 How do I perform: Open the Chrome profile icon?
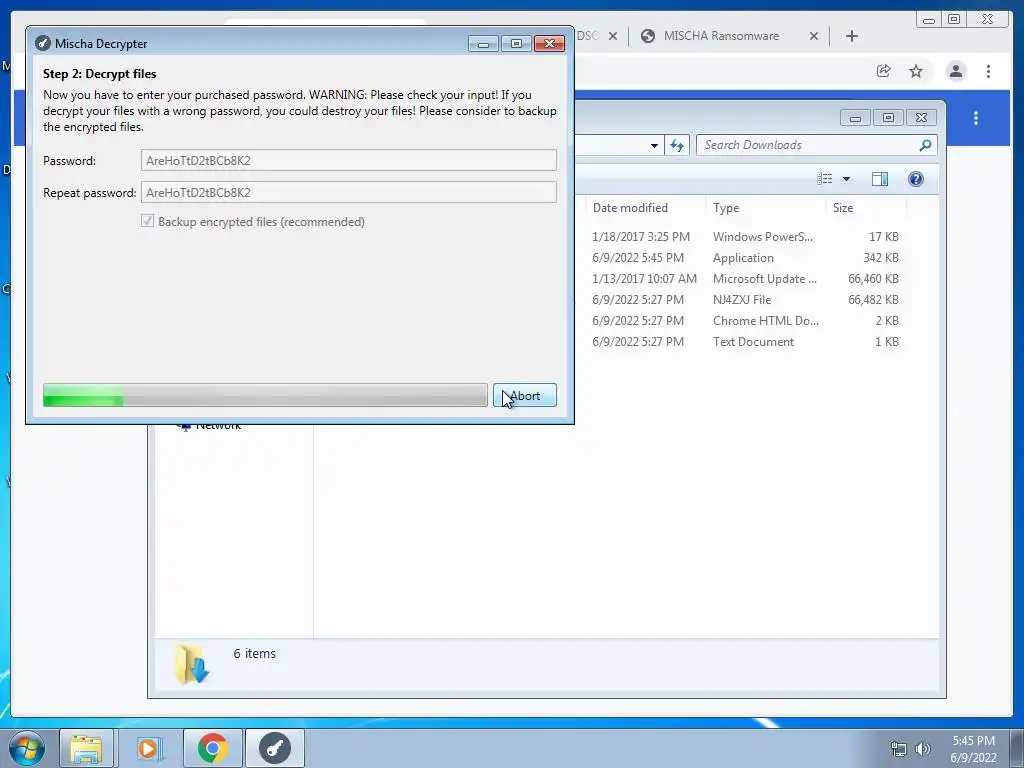[956, 71]
